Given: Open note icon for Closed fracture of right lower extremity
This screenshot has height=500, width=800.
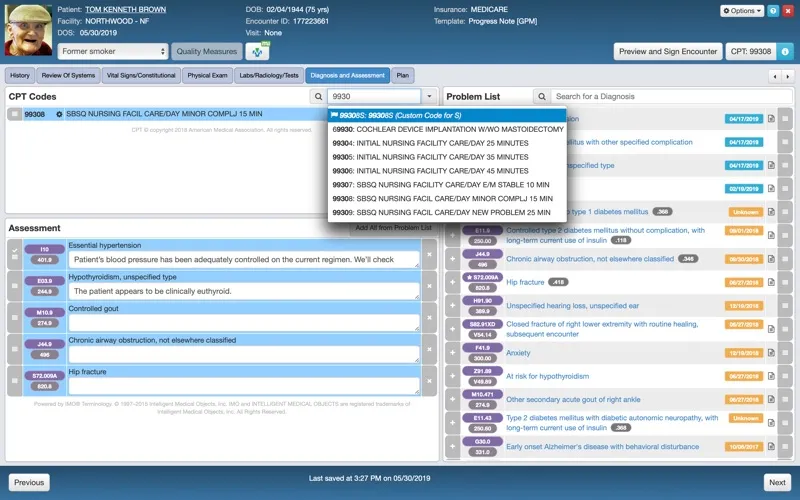Looking at the screenshot, I should tap(771, 329).
